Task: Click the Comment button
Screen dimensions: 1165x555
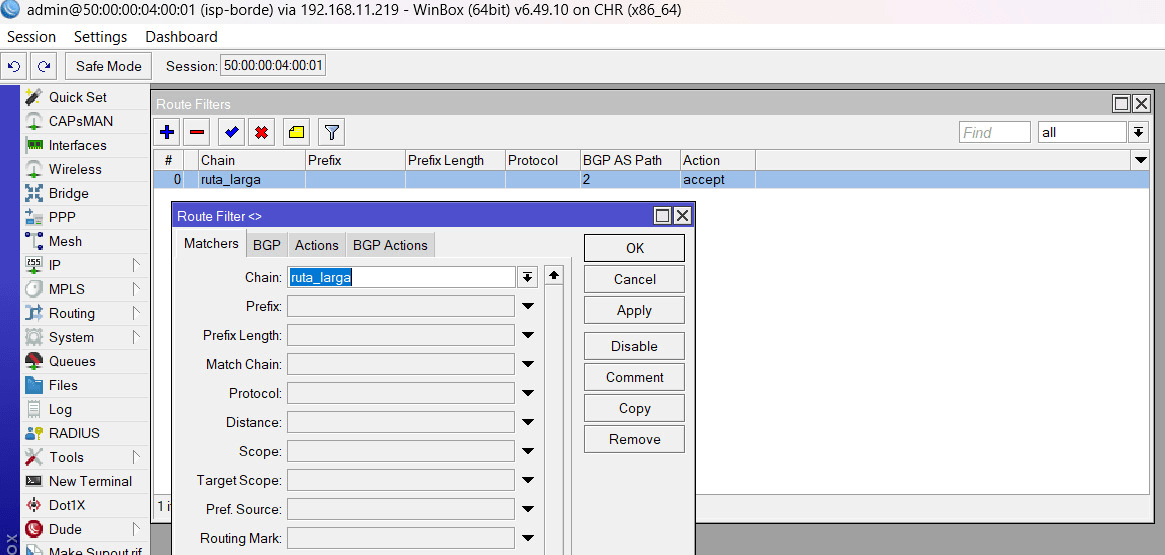Action: tap(635, 377)
